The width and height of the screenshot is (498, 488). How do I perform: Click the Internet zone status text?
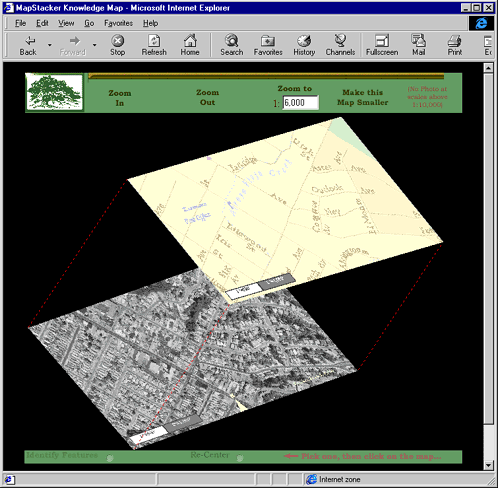(x=340, y=480)
